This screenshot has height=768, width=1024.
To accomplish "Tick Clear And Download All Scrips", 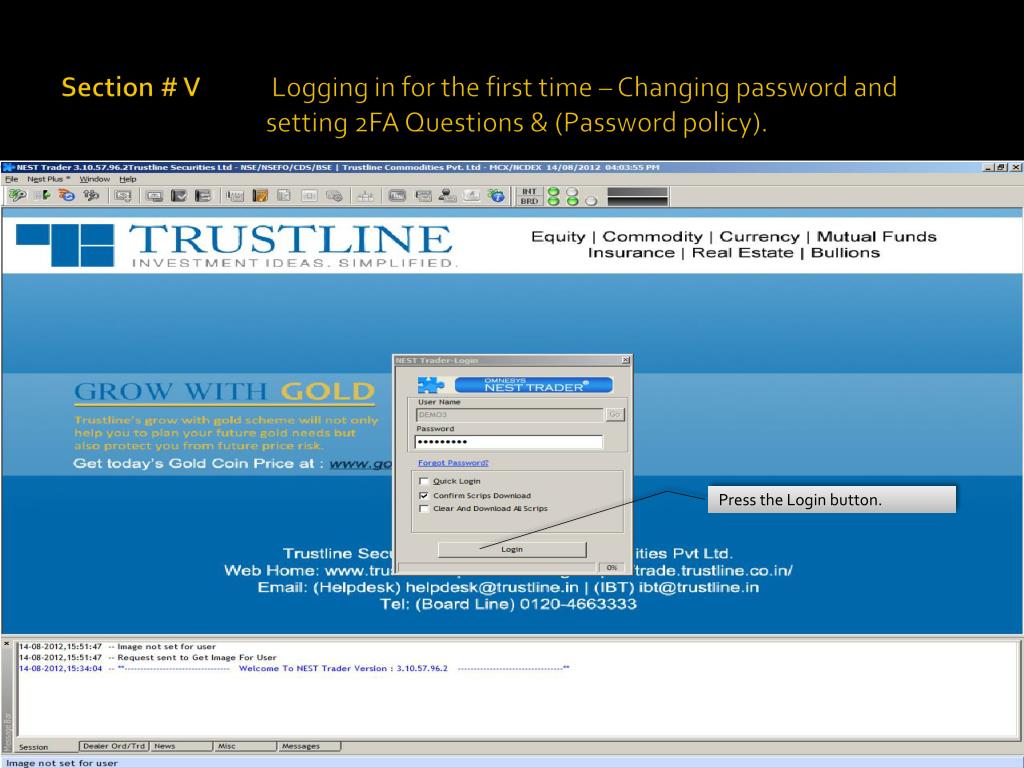I will [x=423, y=508].
